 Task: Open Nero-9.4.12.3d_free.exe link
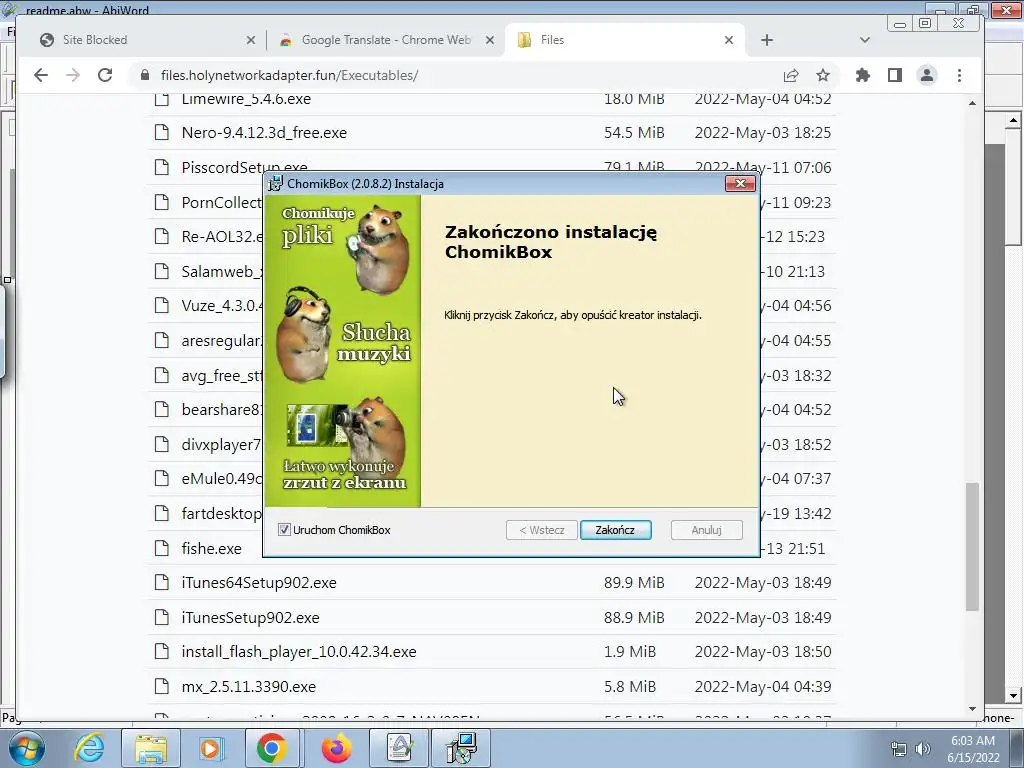coord(264,133)
